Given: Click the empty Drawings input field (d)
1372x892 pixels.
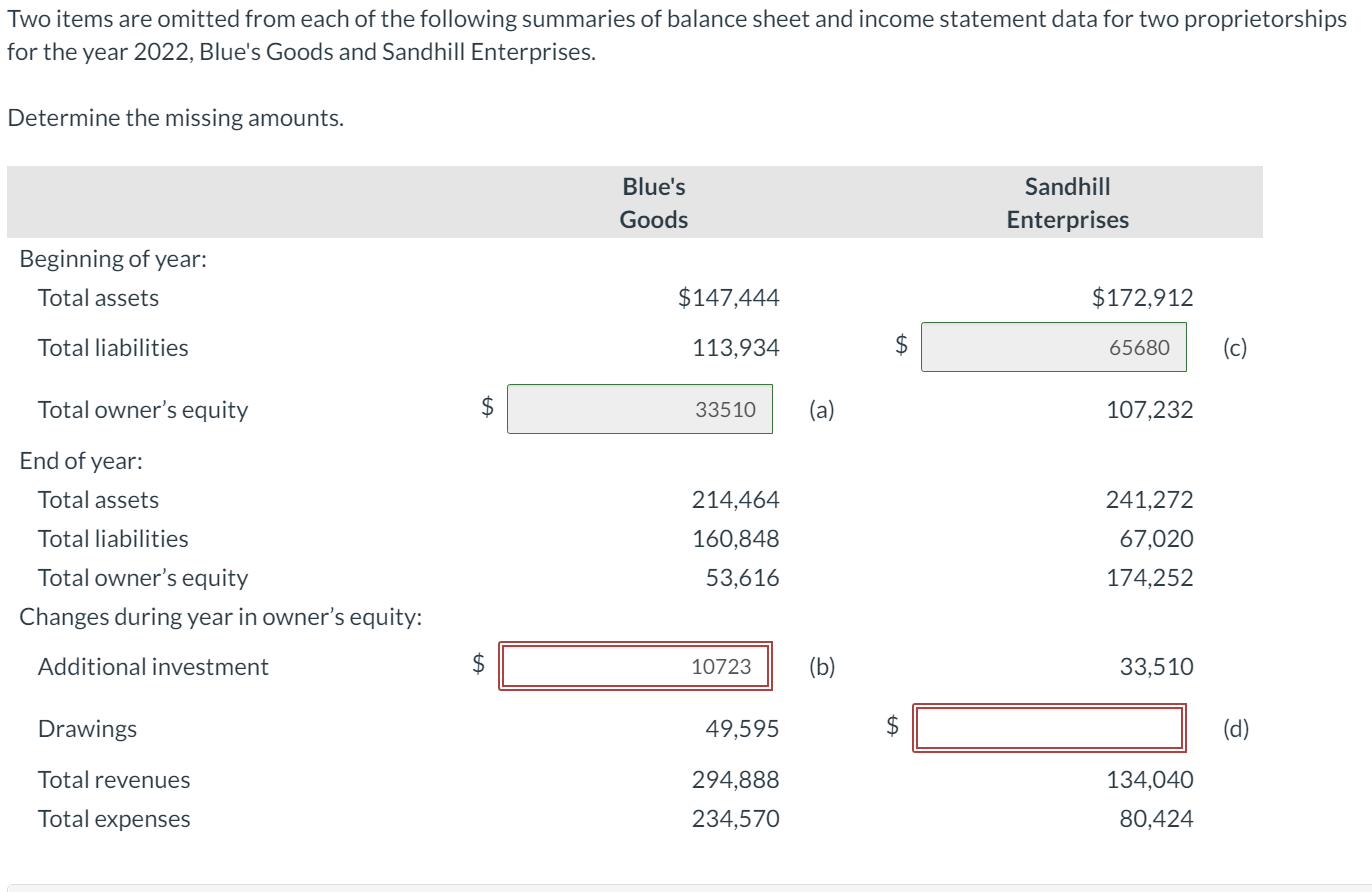Looking at the screenshot, I should (x=1049, y=728).
